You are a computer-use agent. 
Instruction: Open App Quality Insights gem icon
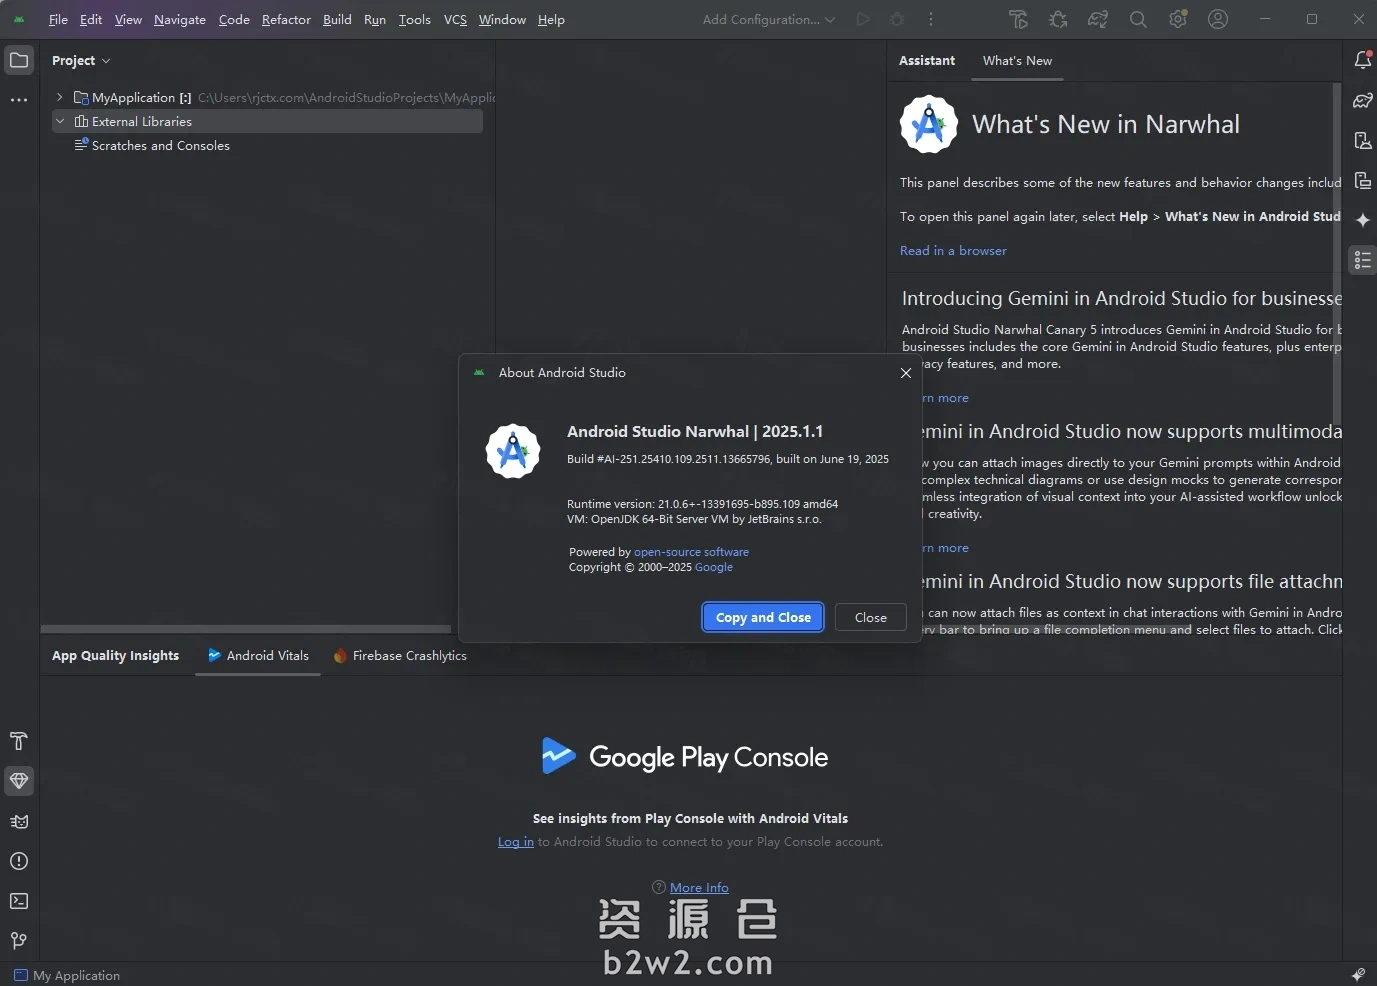click(19, 781)
